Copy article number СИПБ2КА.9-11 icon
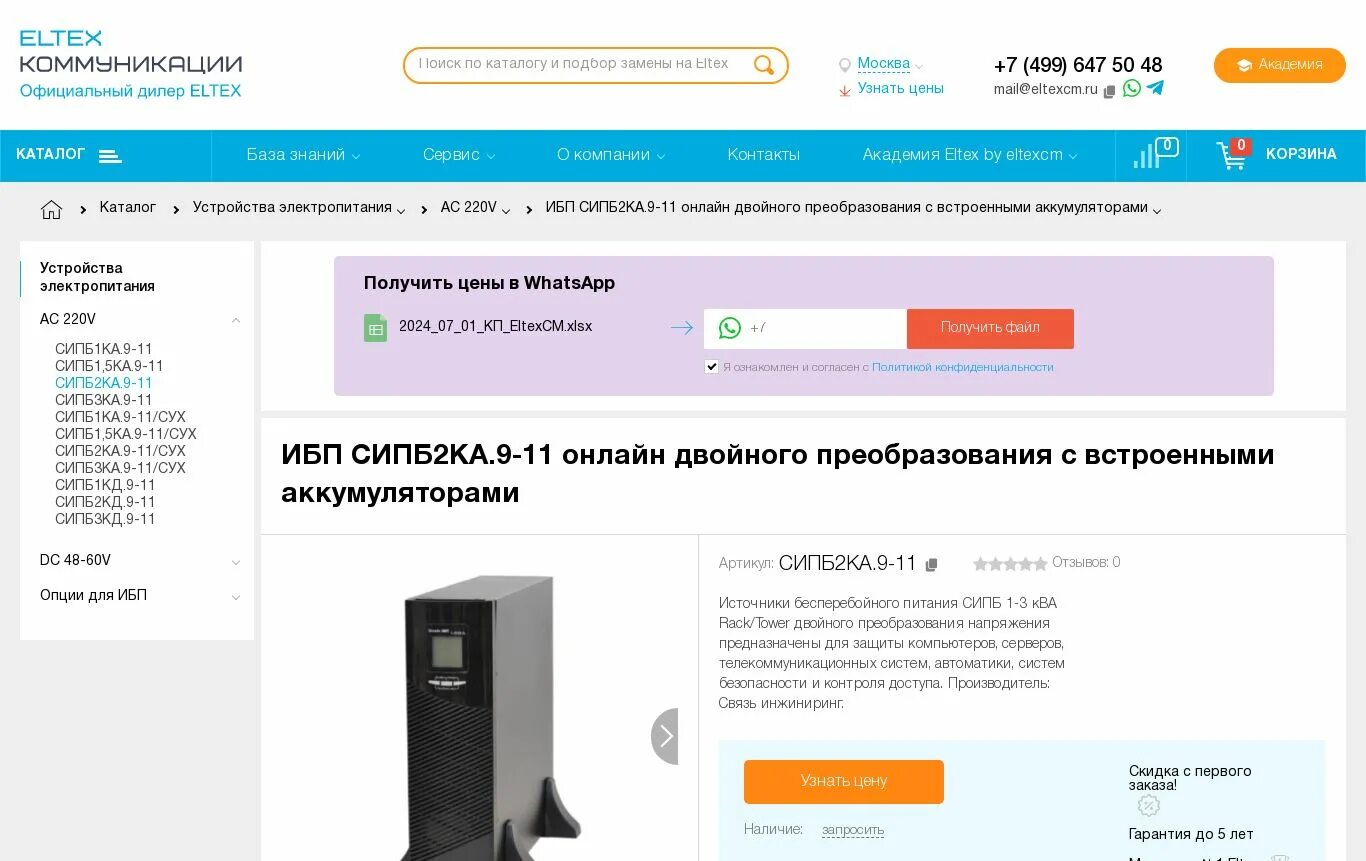This screenshot has height=861, width=1366. [x=932, y=565]
